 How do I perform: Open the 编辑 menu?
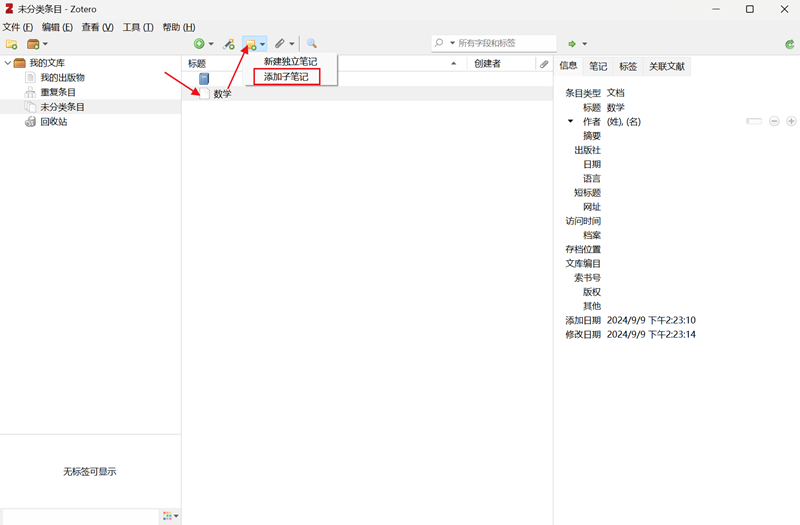tap(57, 27)
